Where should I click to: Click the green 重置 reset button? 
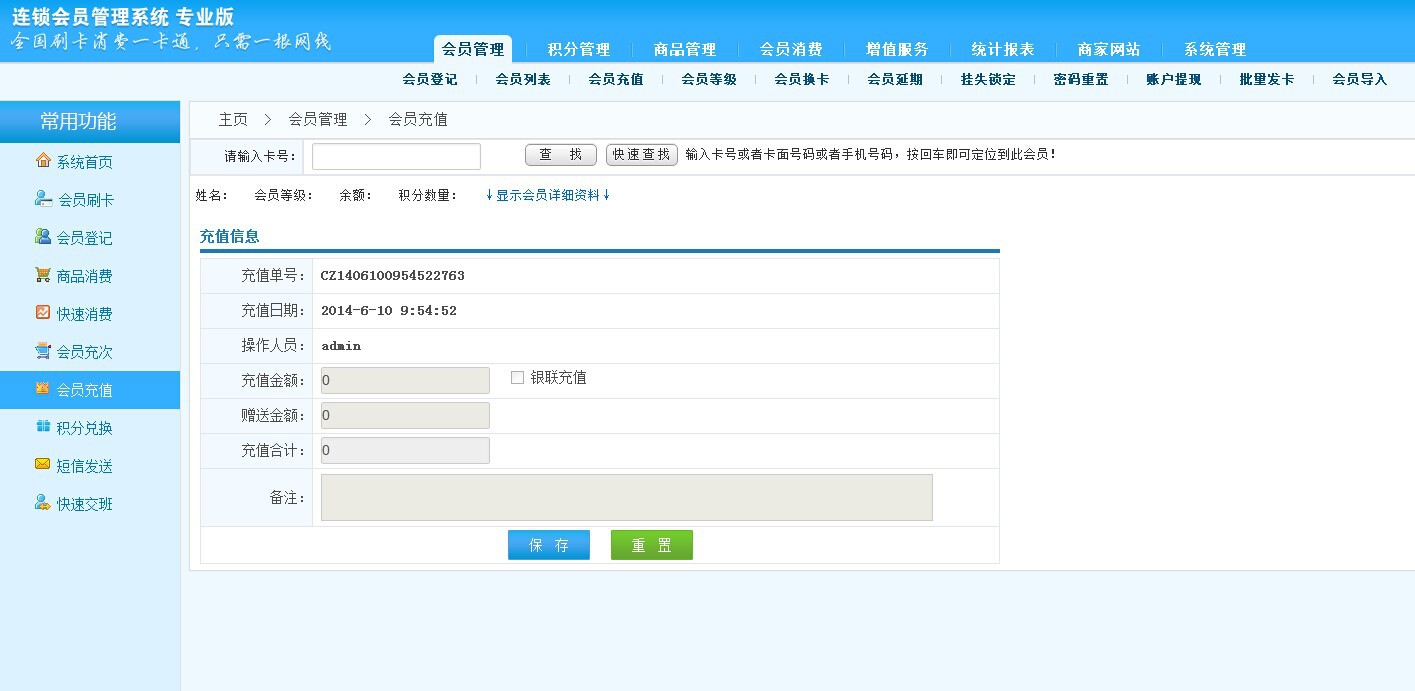(x=652, y=545)
